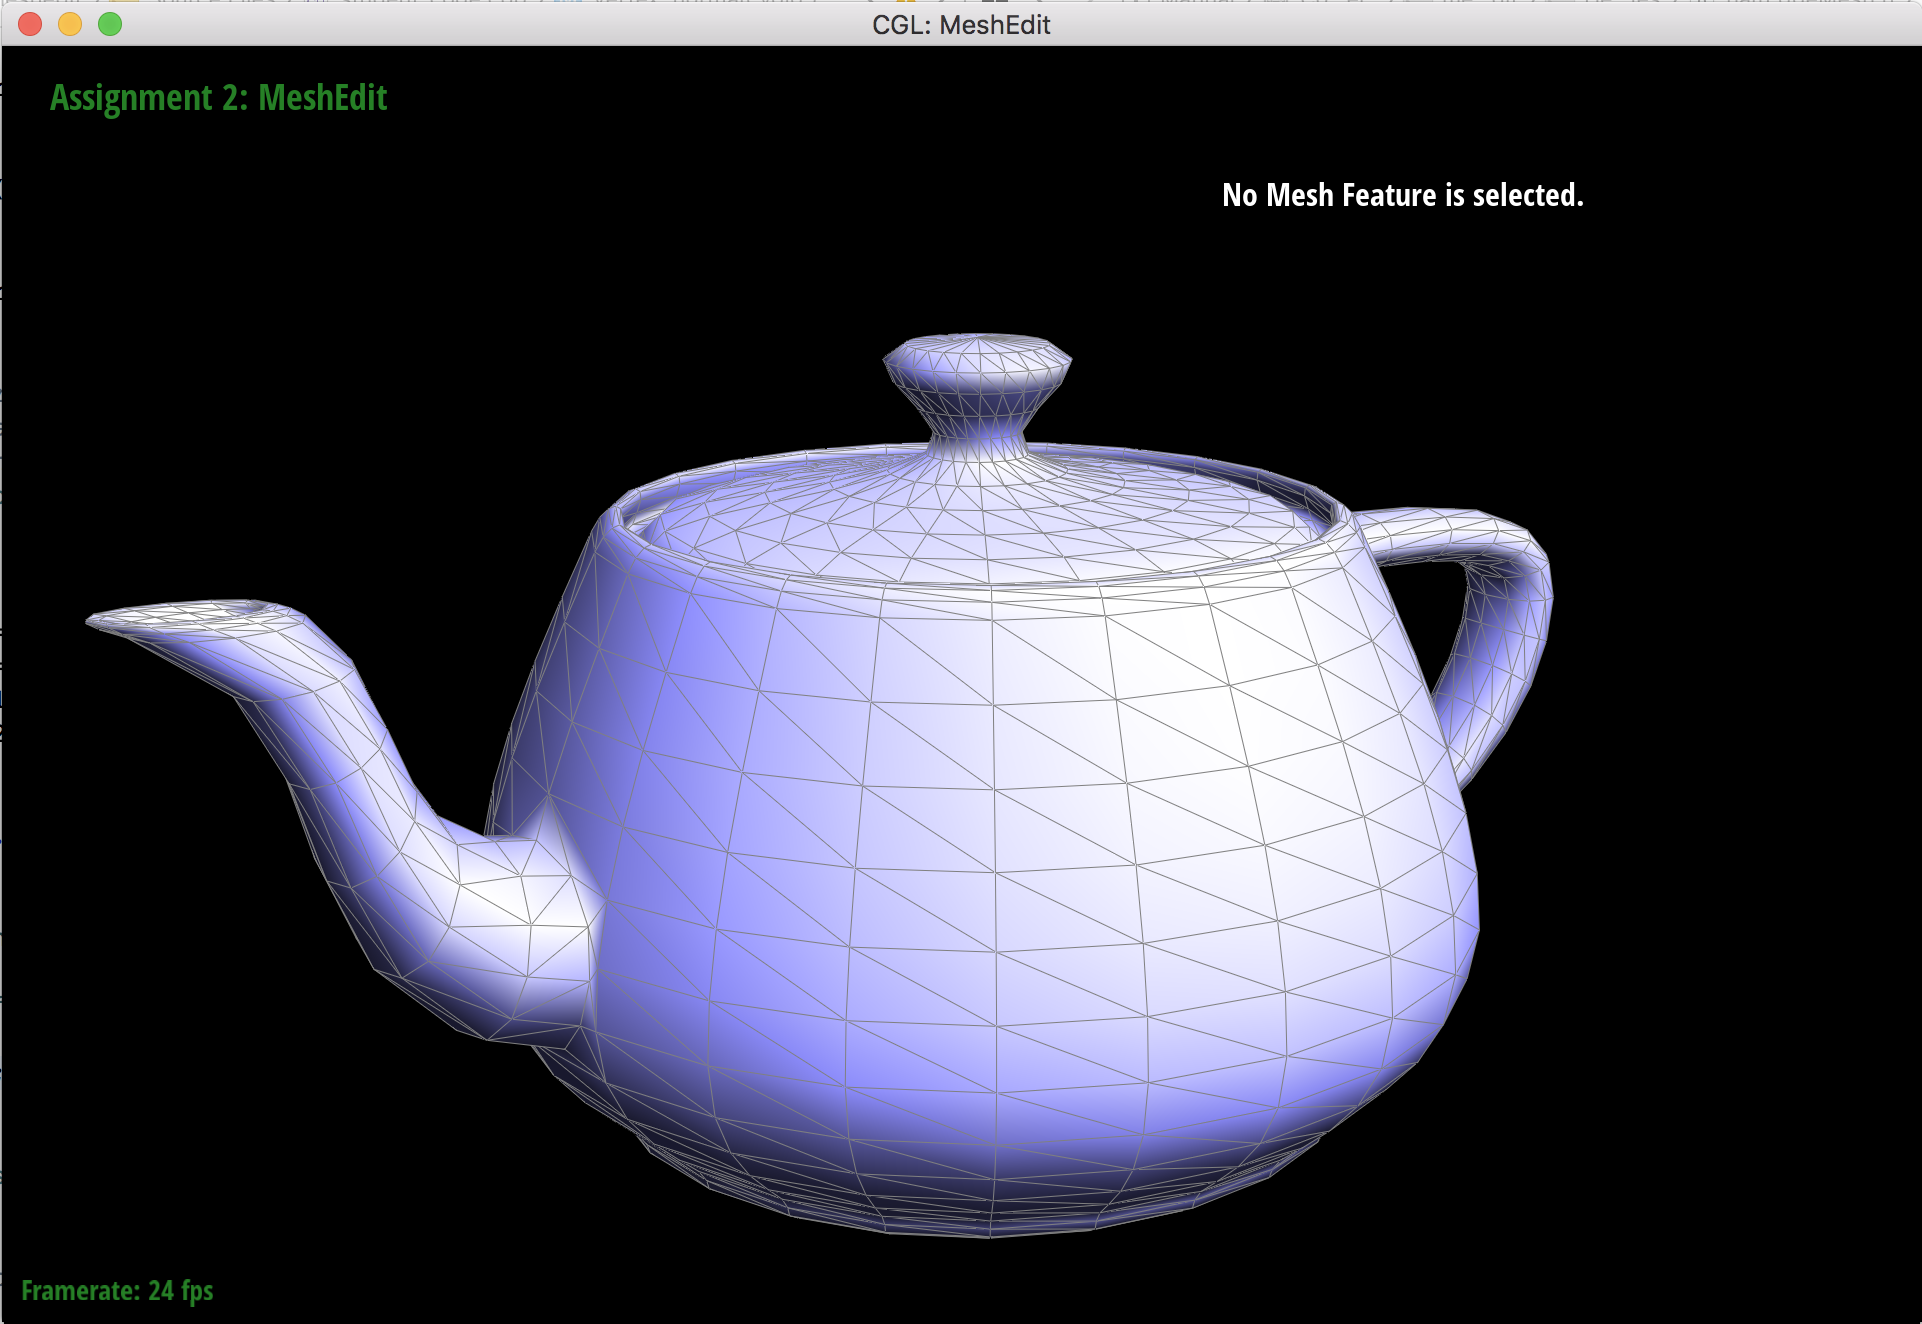Close the CGL: MeshEdit window
This screenshot has width=1922, height=1324.
point(30,24)
